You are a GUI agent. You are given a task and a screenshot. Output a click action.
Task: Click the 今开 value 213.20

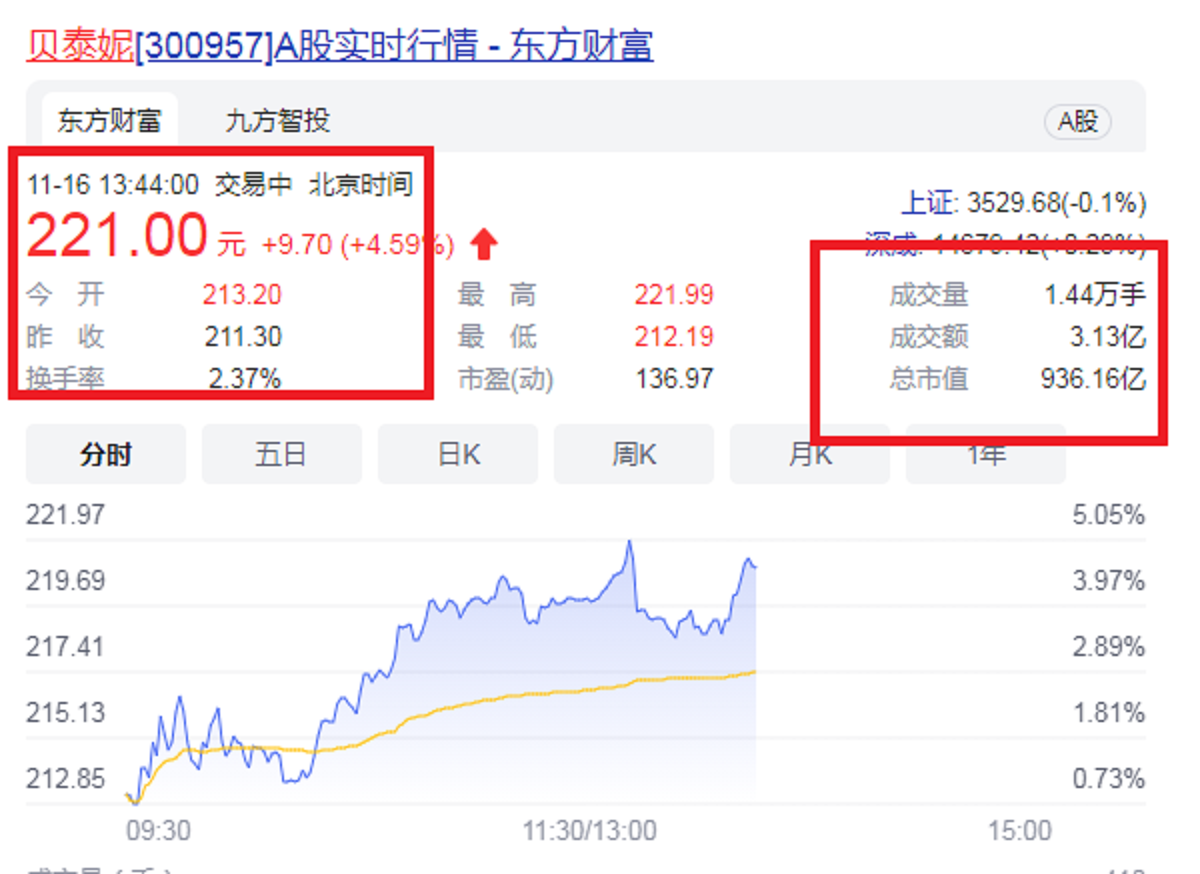click(242, 295)
